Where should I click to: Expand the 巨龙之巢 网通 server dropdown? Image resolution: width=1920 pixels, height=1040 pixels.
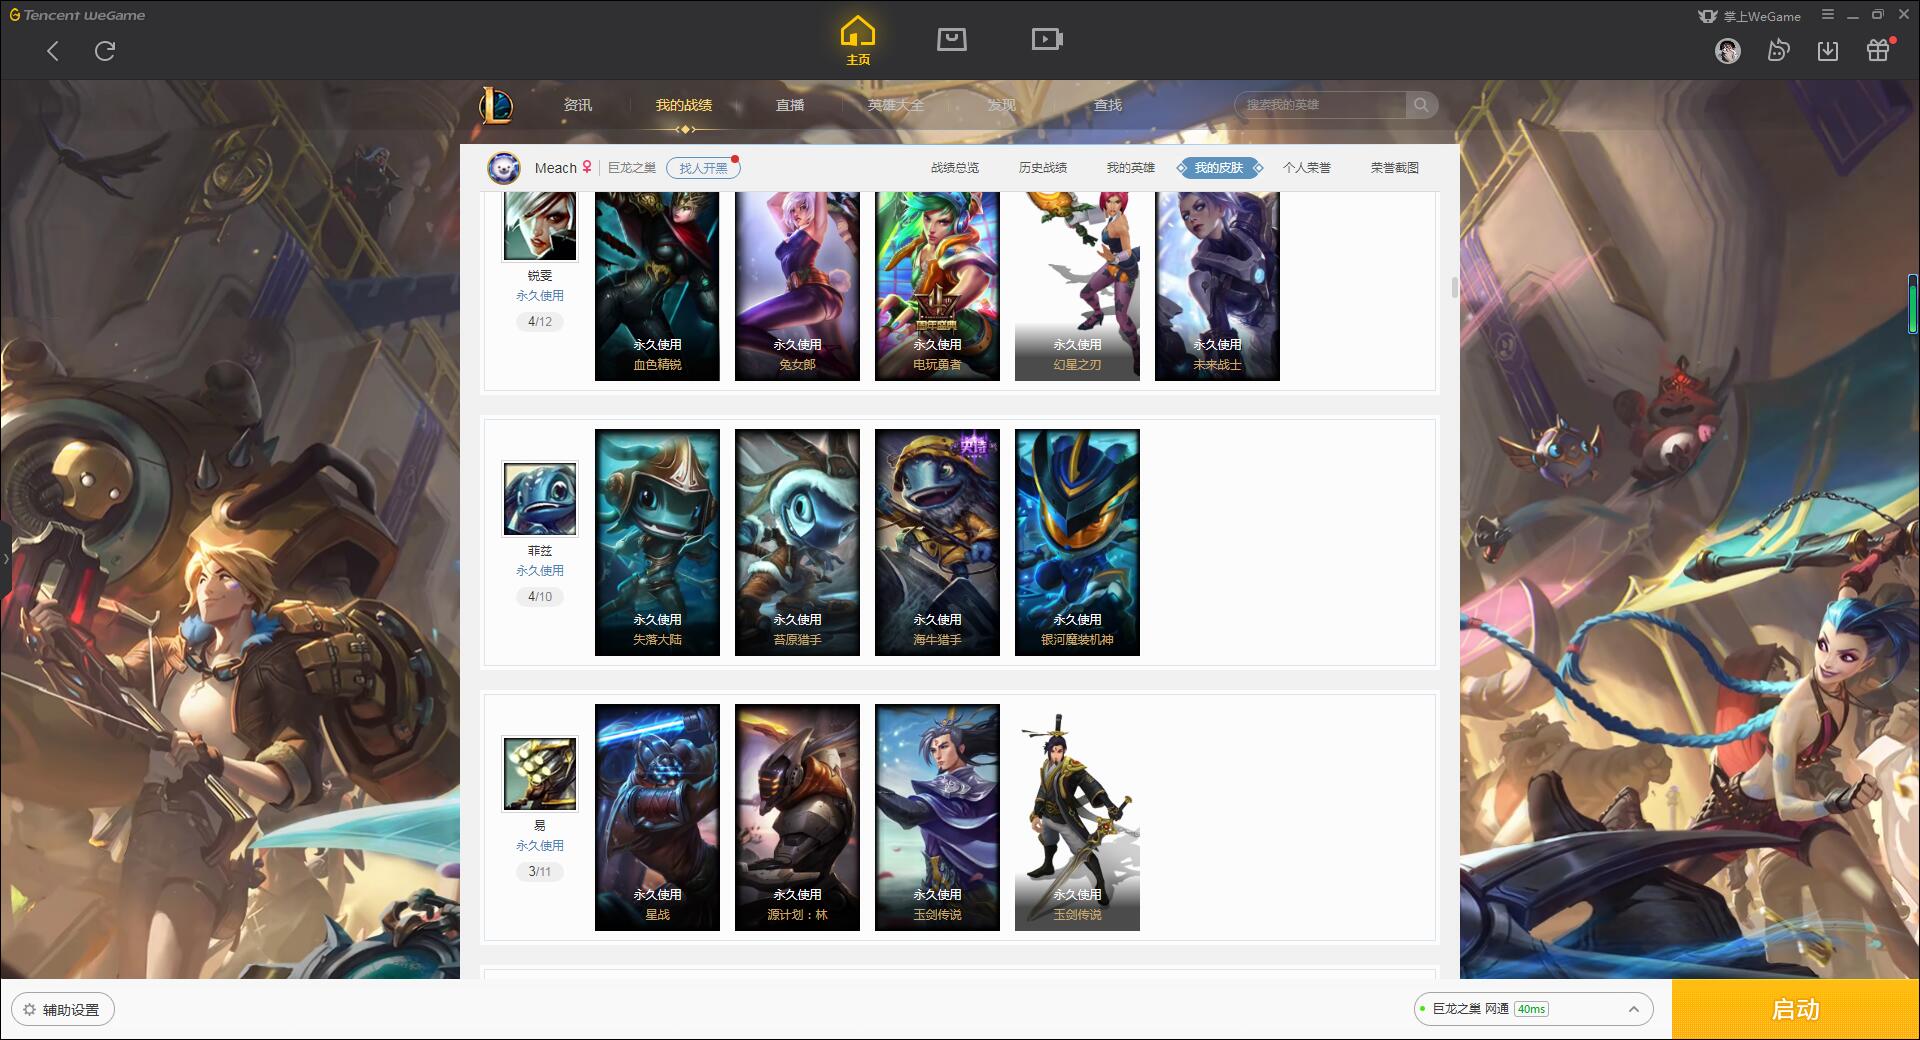pyautogui.click(x=1533, y=1009)
